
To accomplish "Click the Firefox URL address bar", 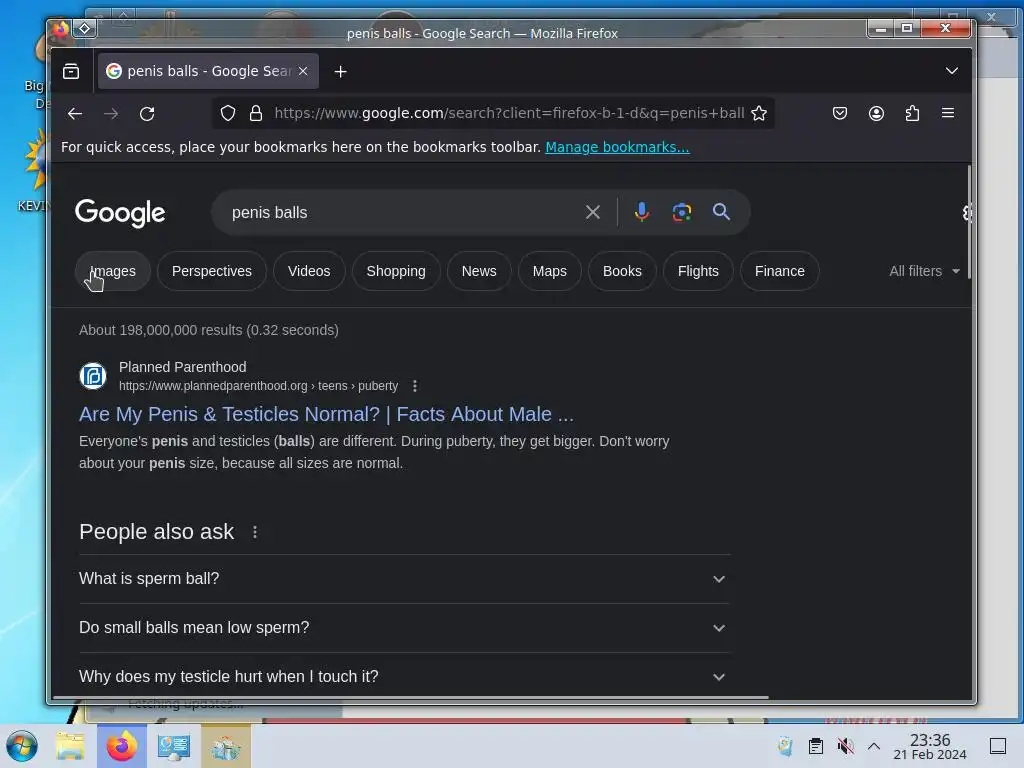I will 509,114.
